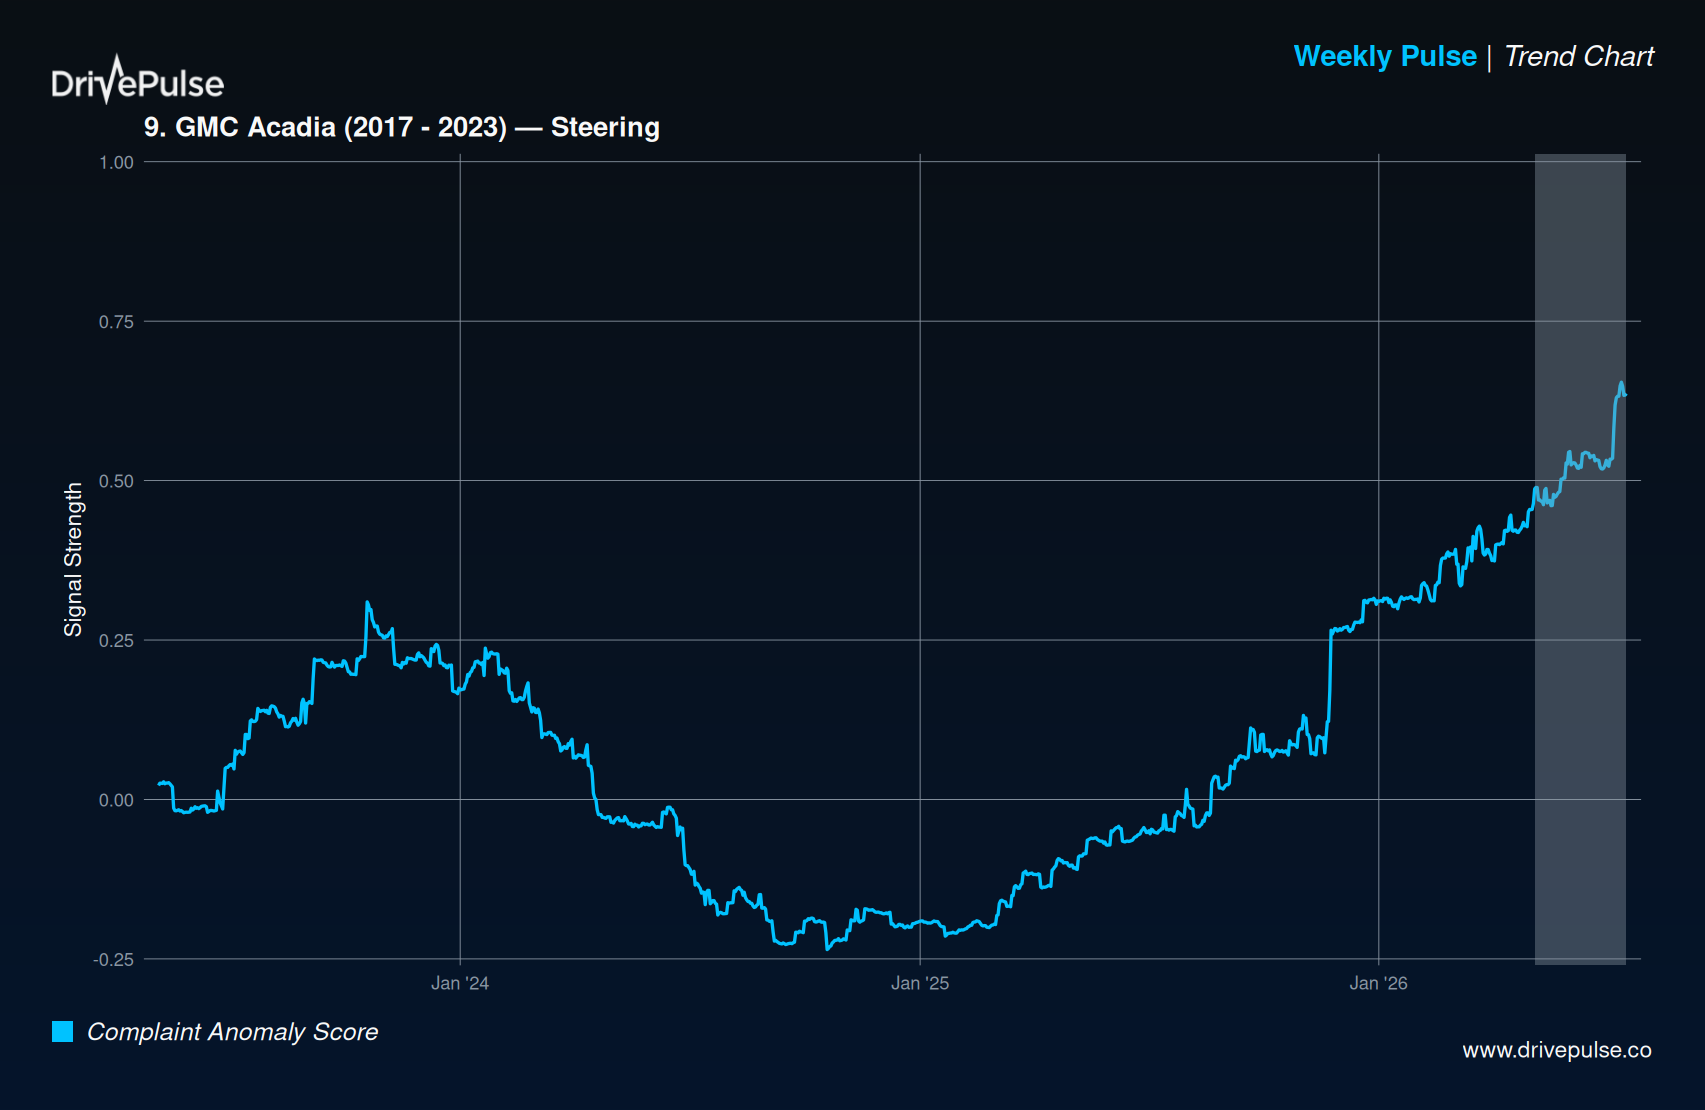Click the shaded recent-period highlight band
The width and height of the screenshot is (1705, 1110).
(x=1580, y=559)
